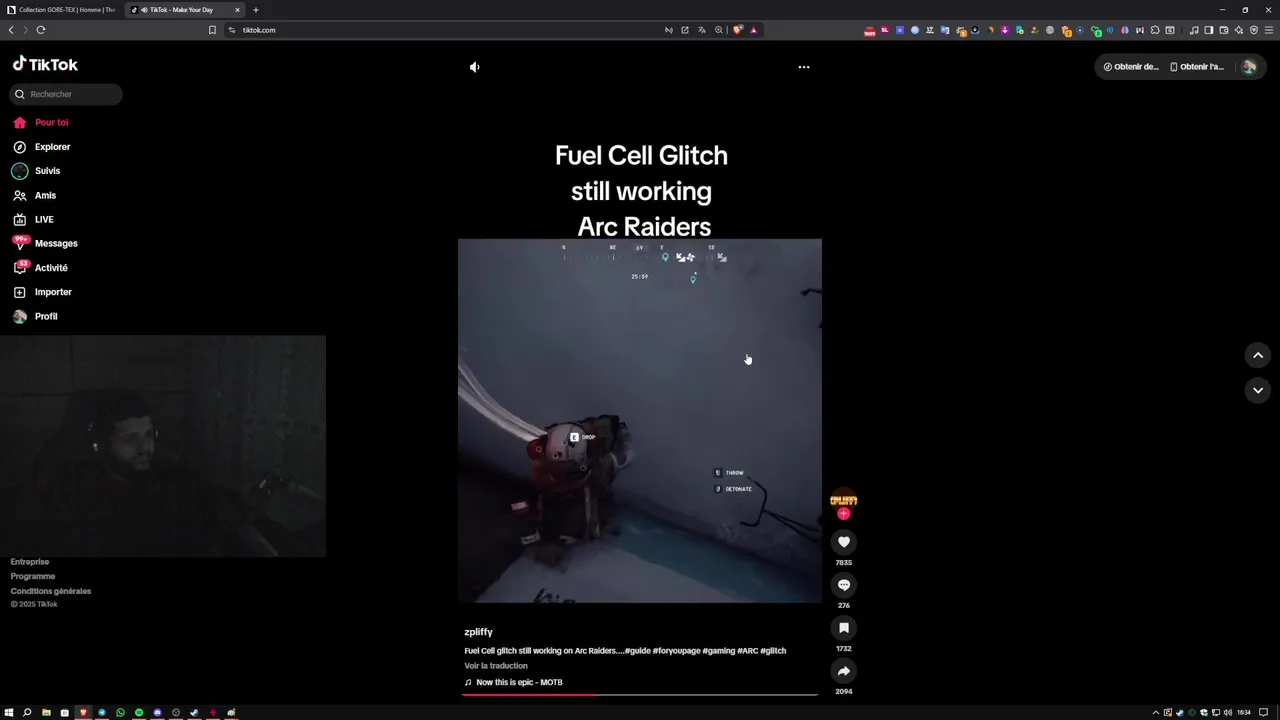Open a new browser tab
This screenshot has width=1280, height=720.
[256, 10]
